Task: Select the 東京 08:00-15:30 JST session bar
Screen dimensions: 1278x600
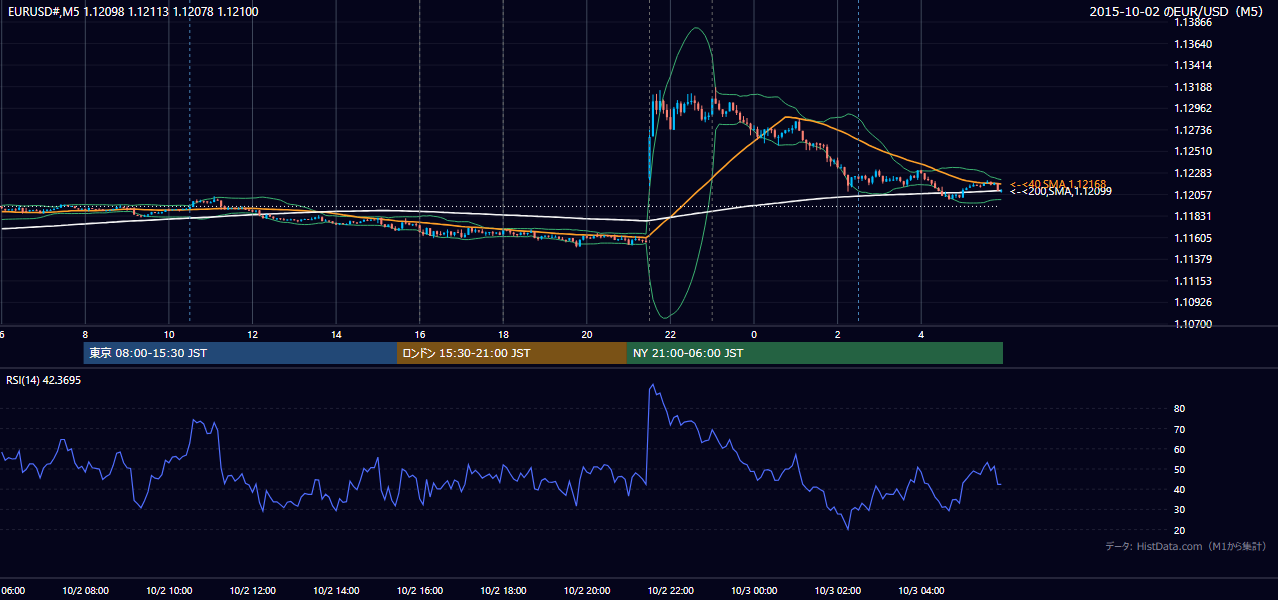Action: 240,353
